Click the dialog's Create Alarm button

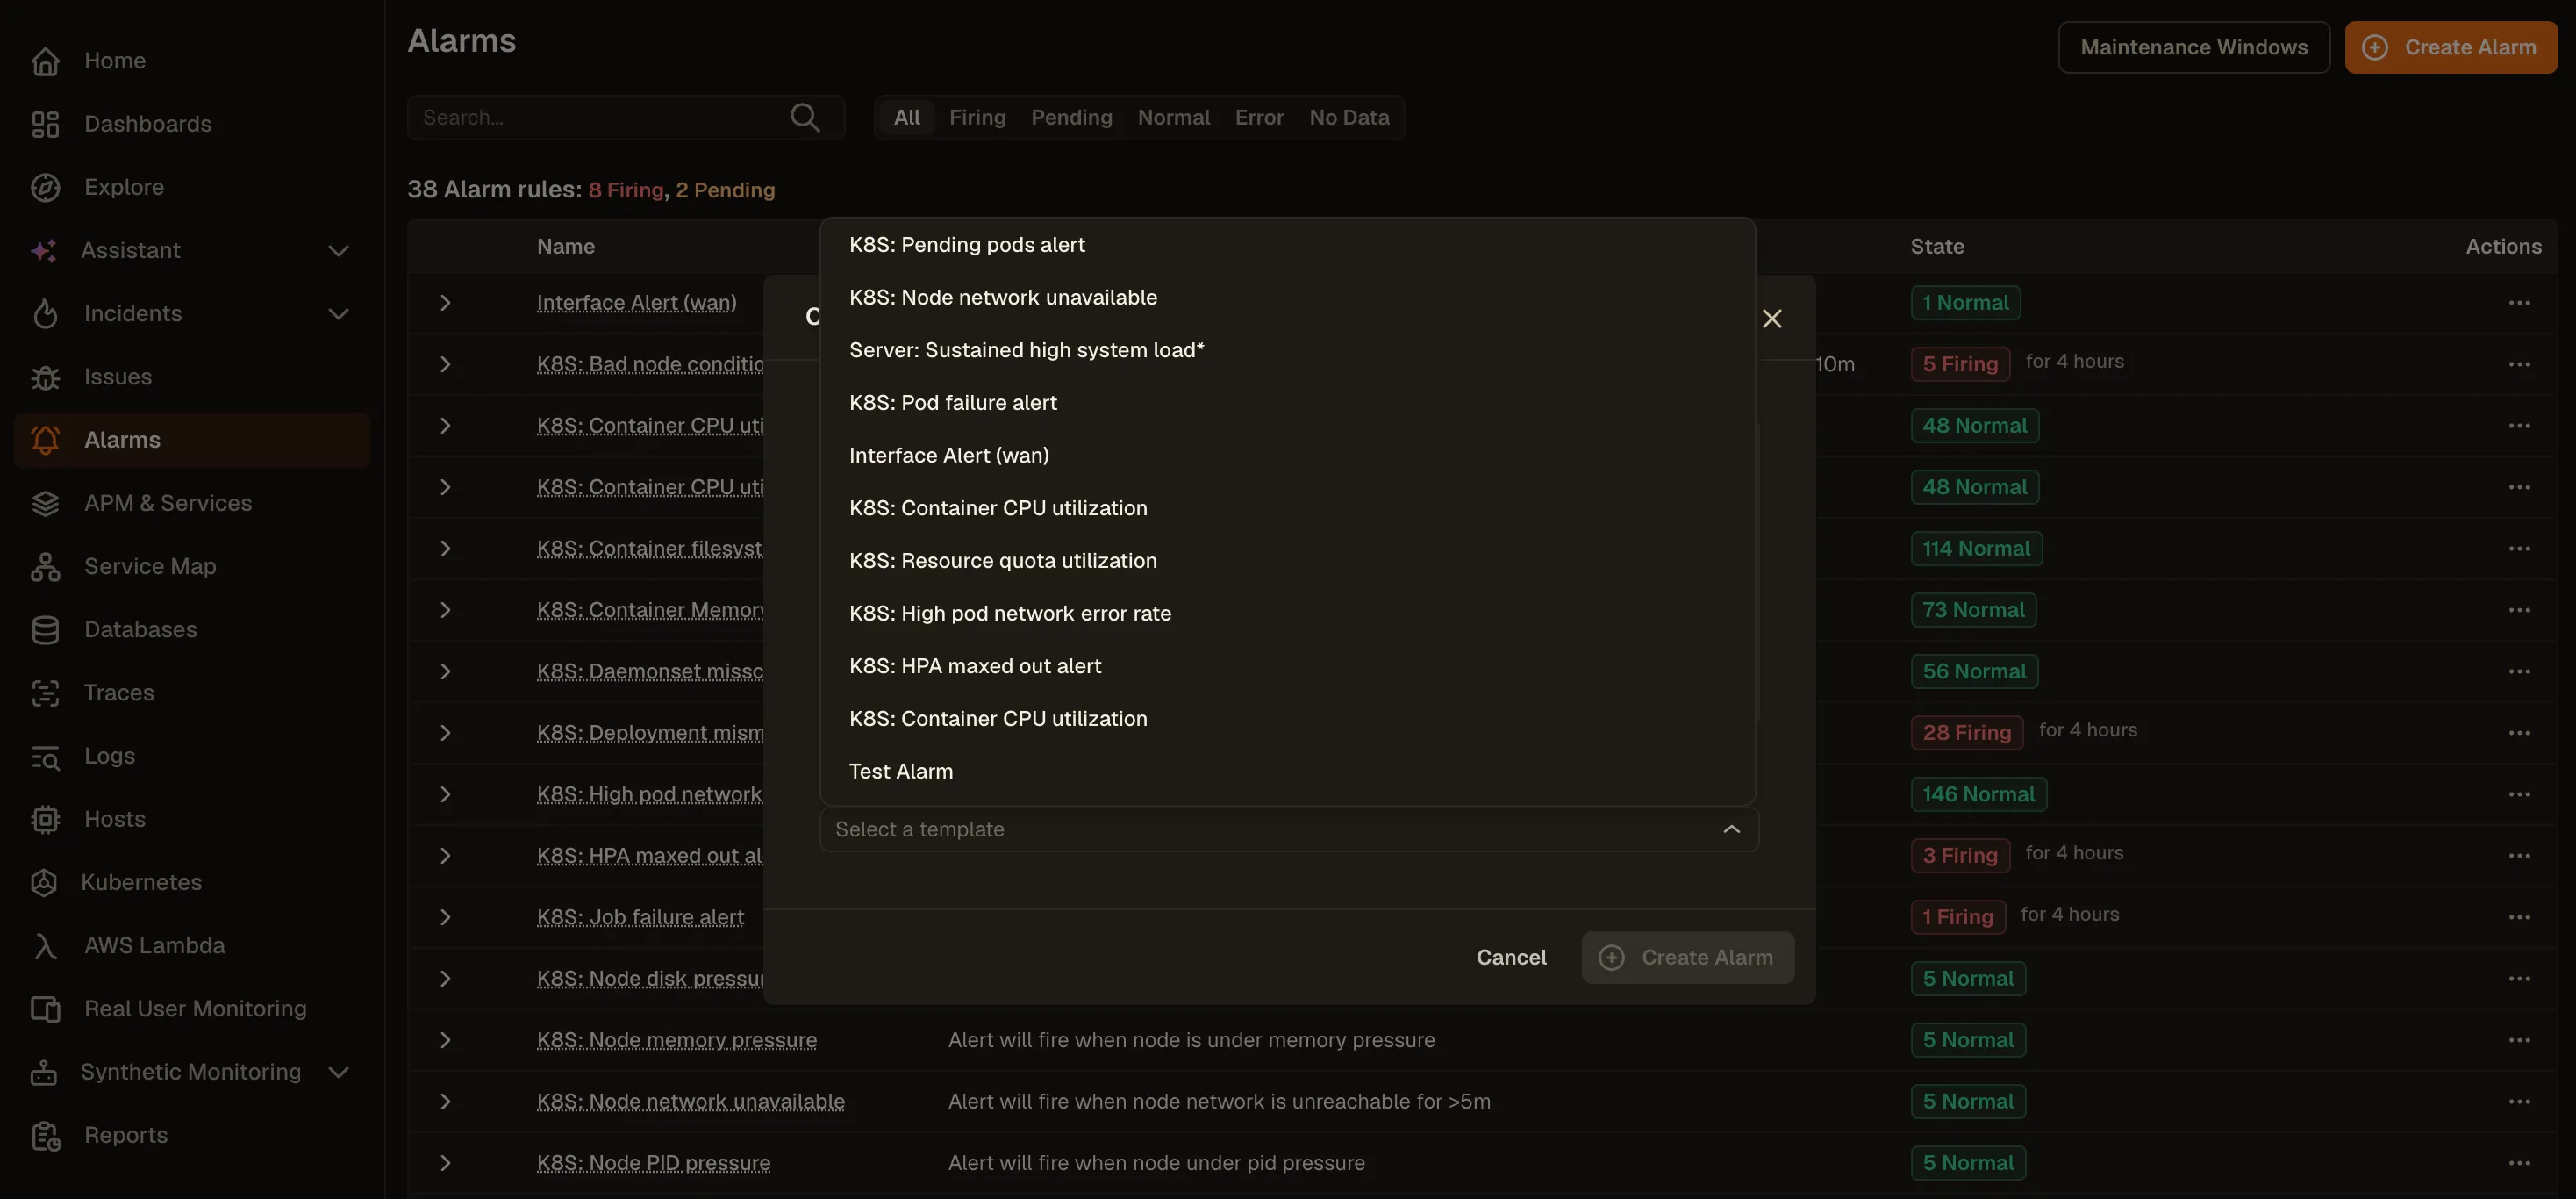click(x=1687, y=957)
